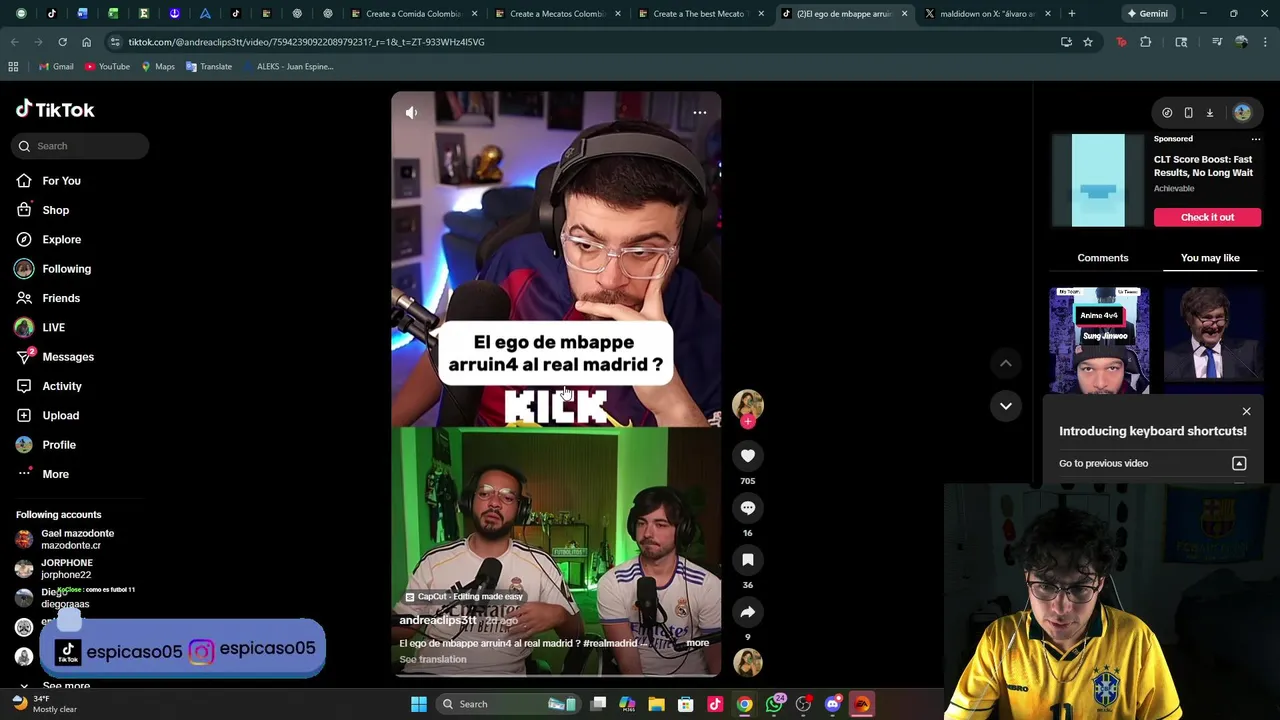This screenshot has height=720, width=1280.
Task: Open the Shop section
Action: pyautogui.click(x=56, y=210)
